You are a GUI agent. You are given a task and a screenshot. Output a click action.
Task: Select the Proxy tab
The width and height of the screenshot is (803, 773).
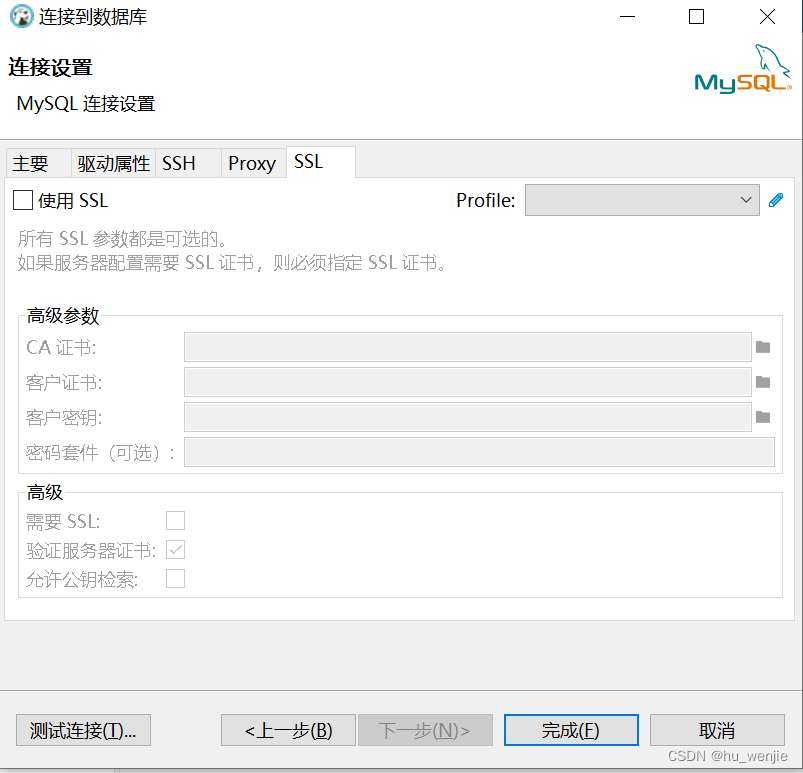click(x=251, y=162)
